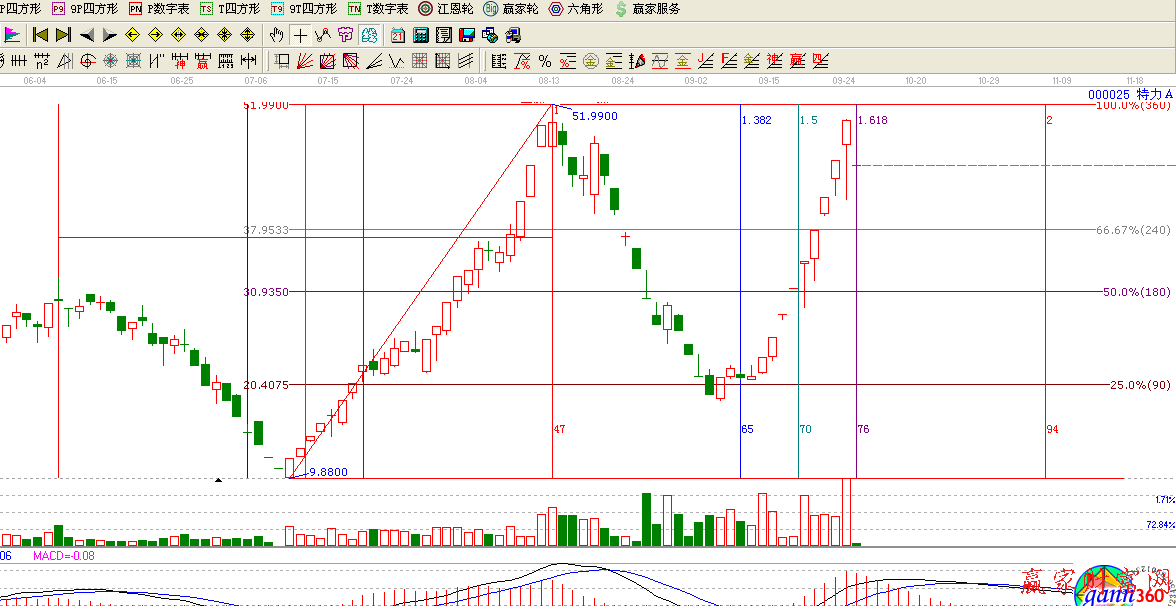The width and height of the screenshot is (1176, 606).
Task: Click the P数字表 button
Action: click(159, 9)
